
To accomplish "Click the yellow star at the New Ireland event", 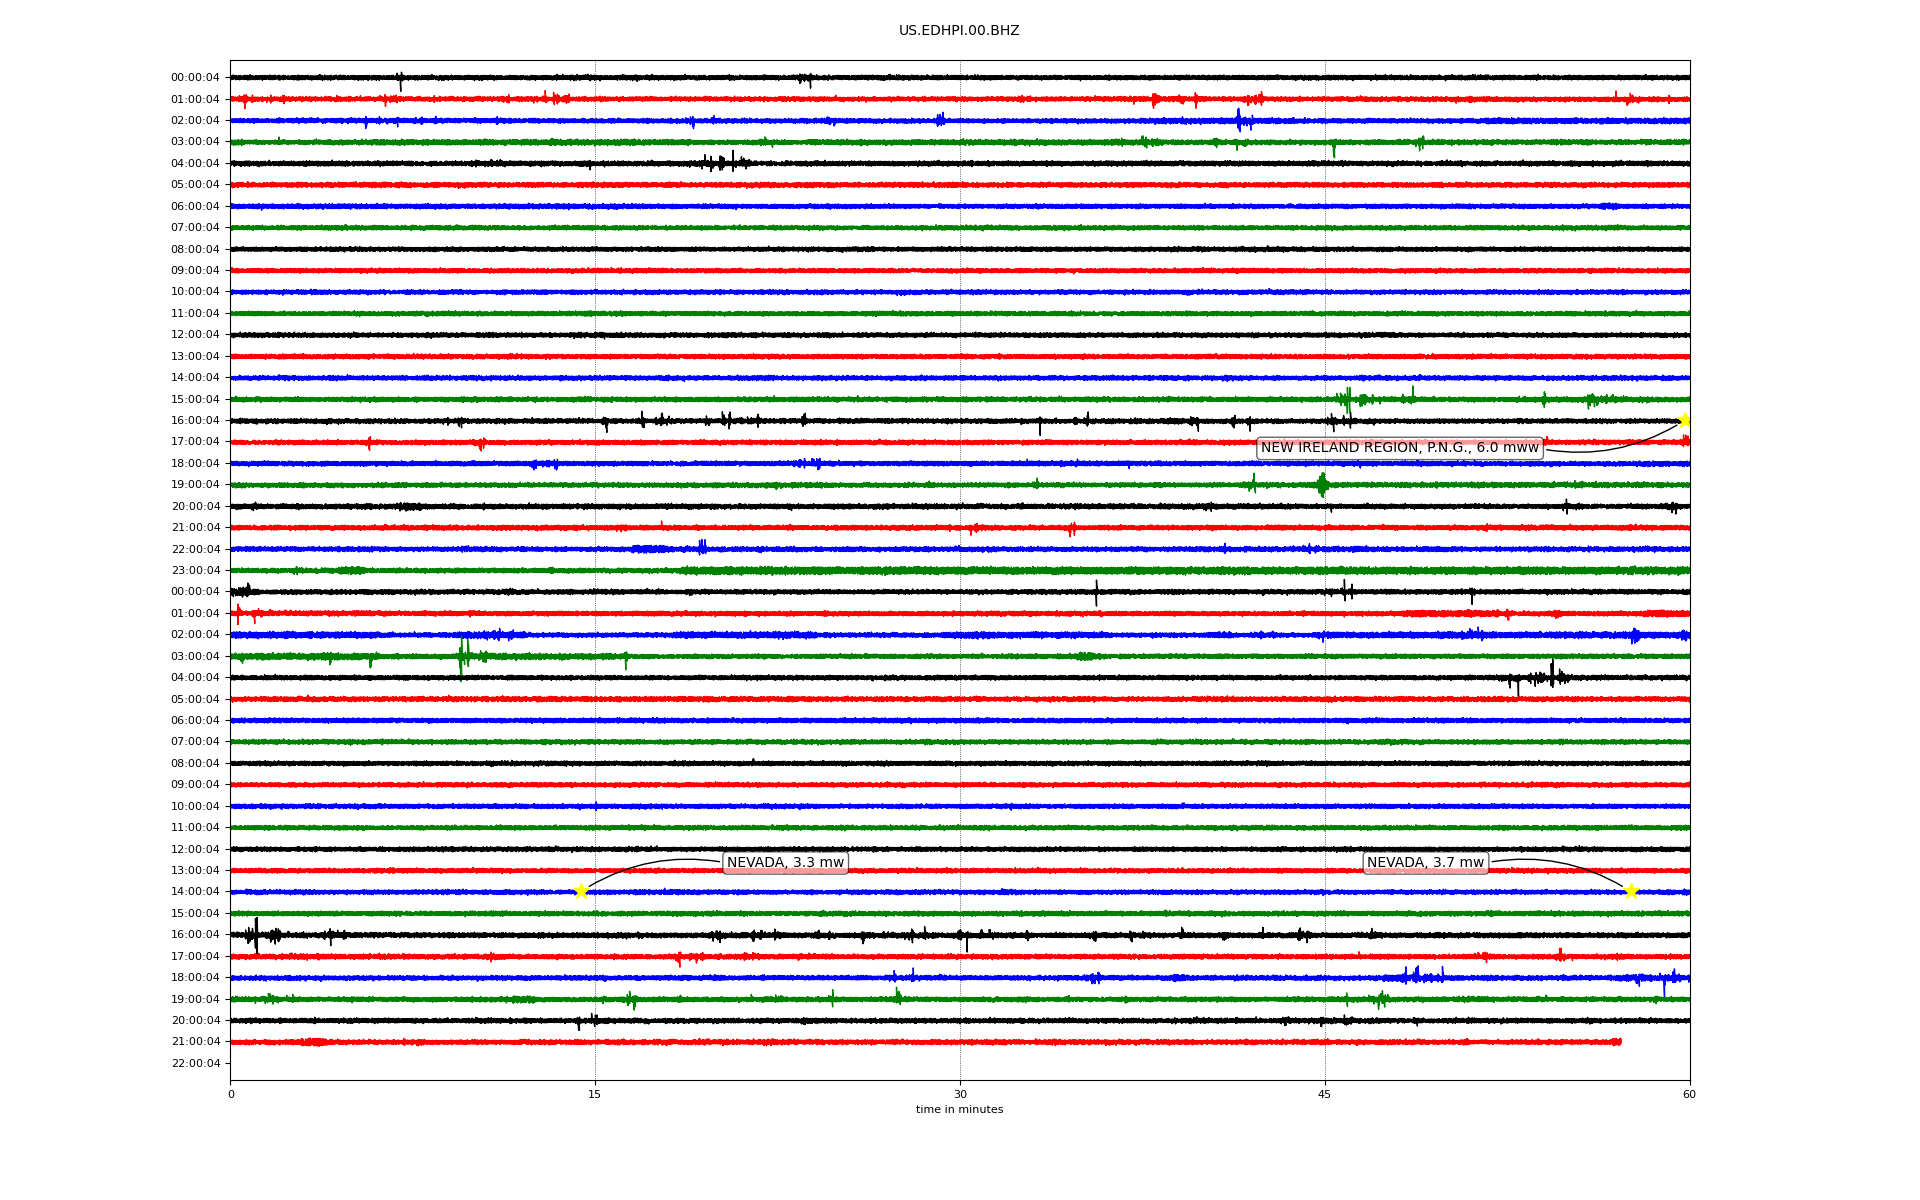I will (x=1685, y=420).
